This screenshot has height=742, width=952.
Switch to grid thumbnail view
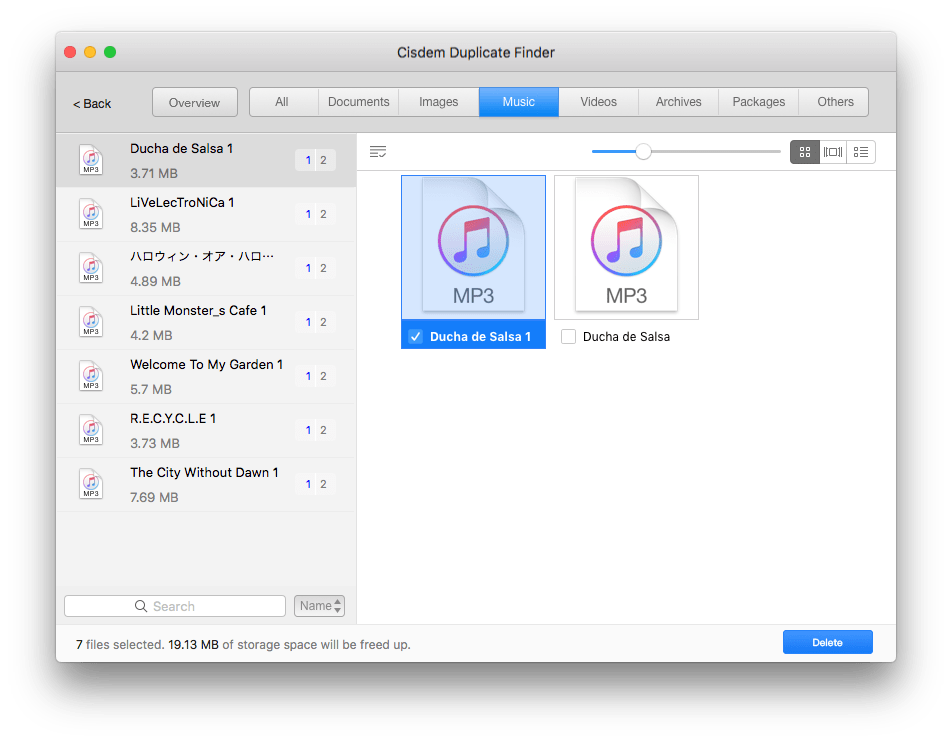click(804, 152)
